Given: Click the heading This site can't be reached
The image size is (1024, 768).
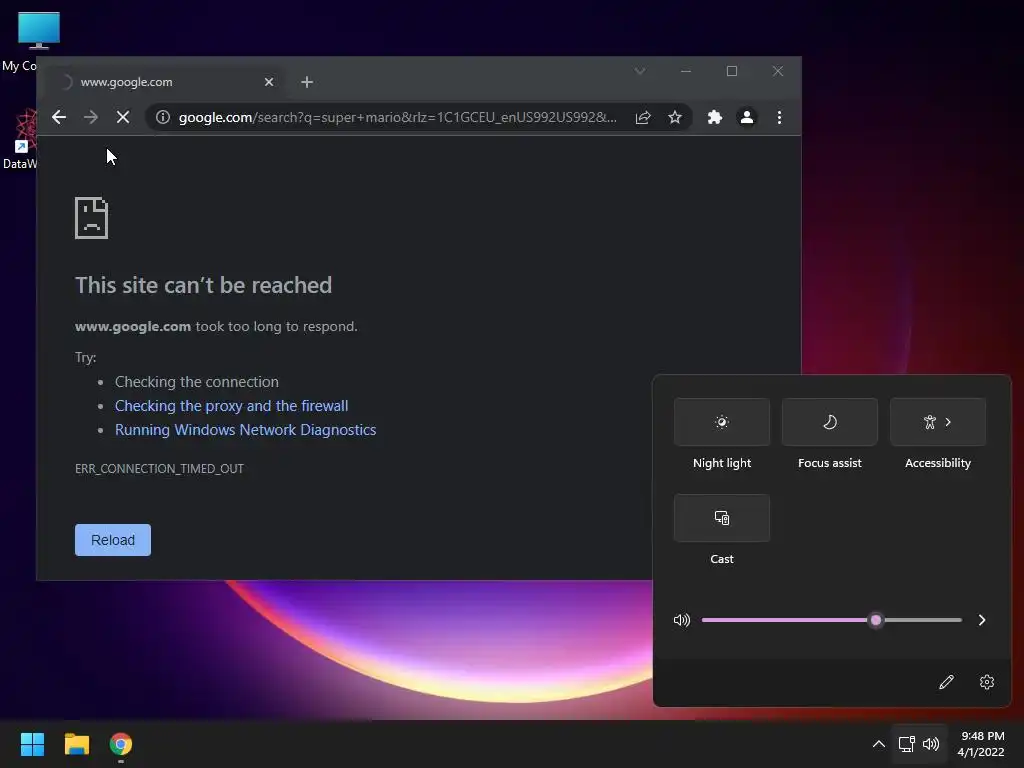Looking at the screenshot, I should [203, 285].
